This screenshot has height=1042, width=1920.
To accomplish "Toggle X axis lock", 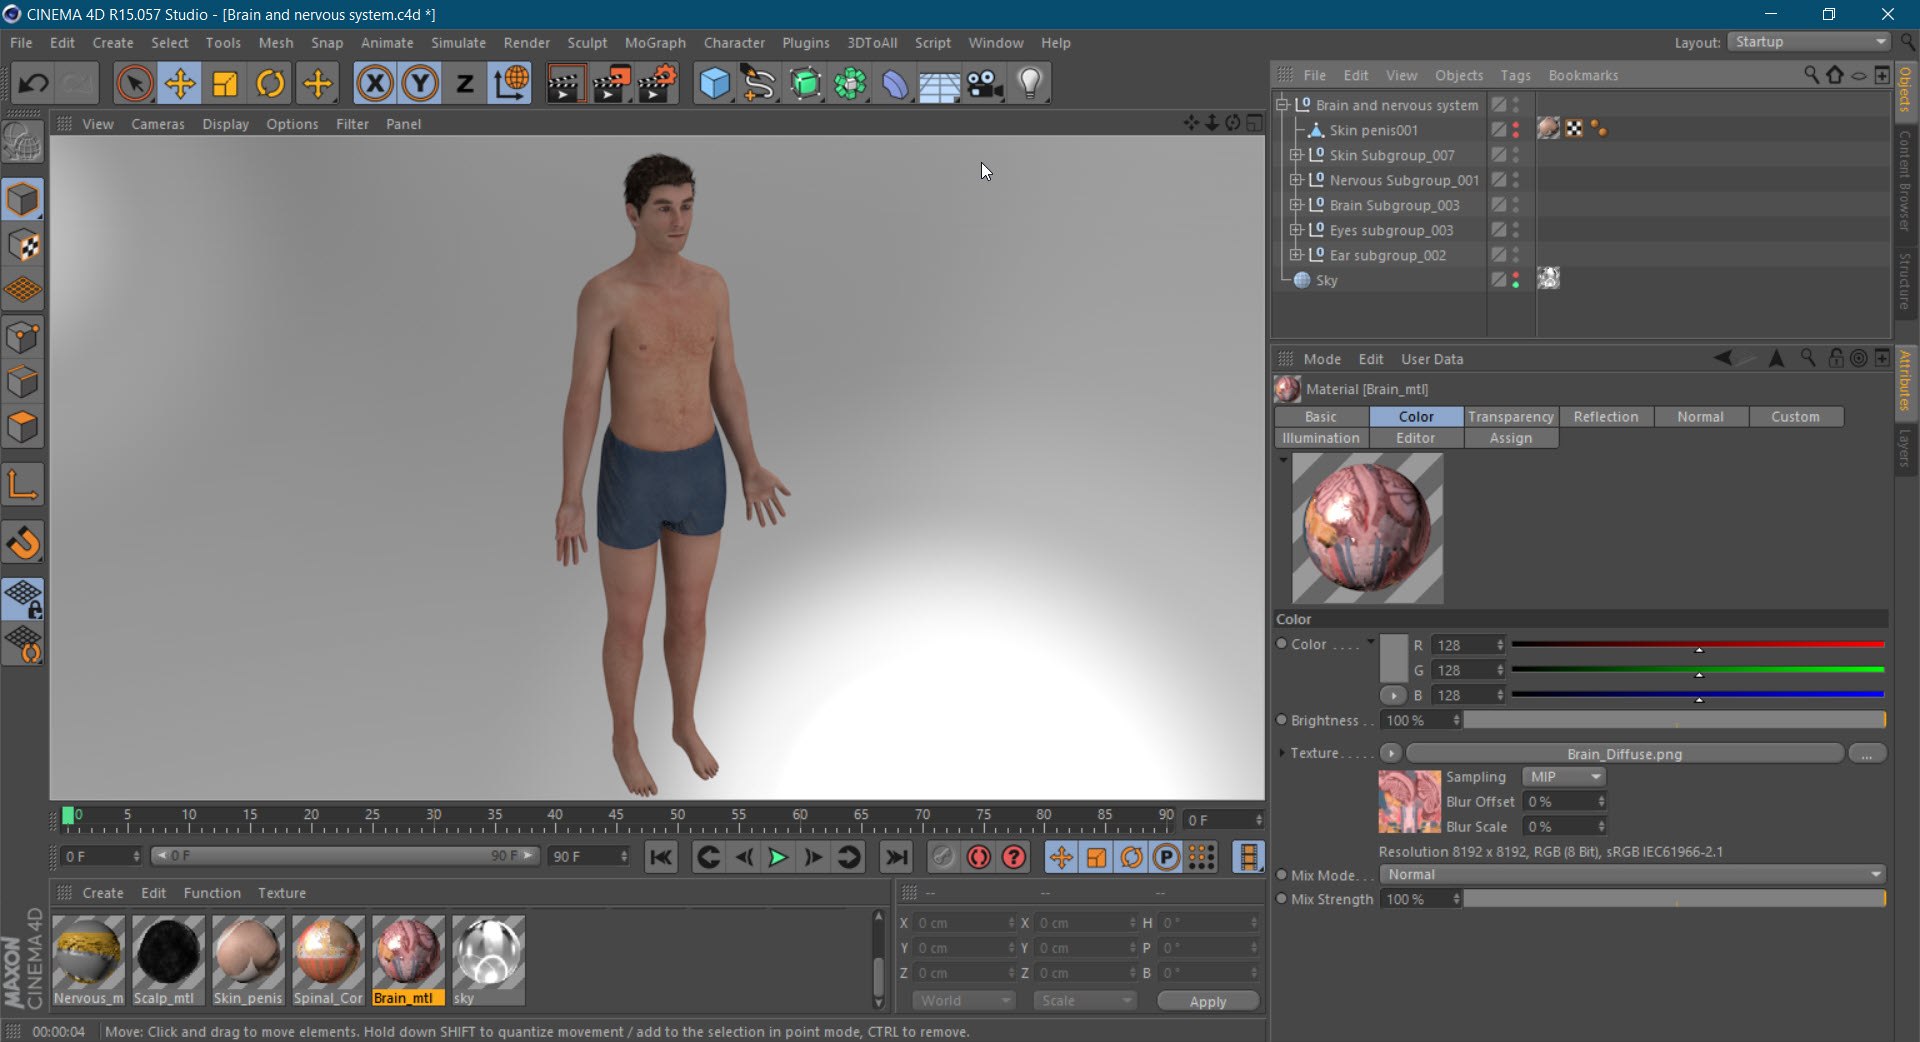I will coord(375,83).
